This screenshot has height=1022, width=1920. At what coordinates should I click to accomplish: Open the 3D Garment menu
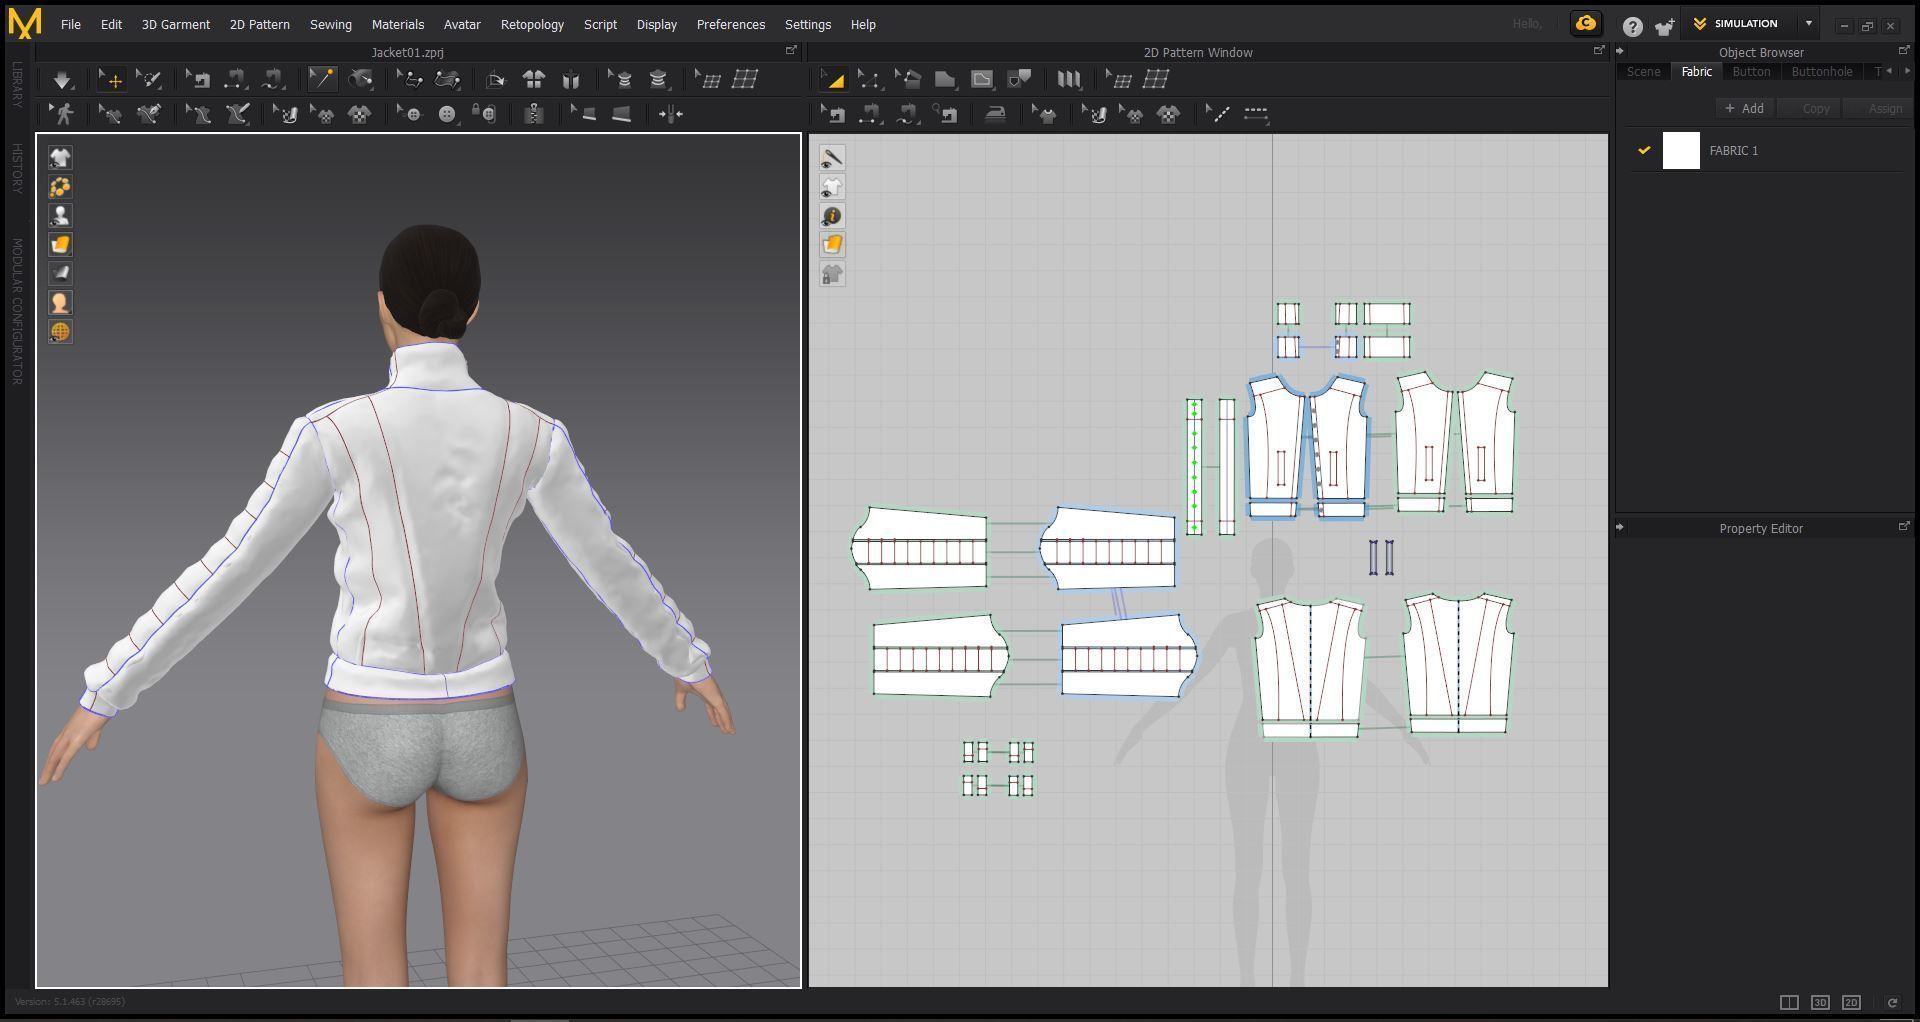tap(175, 24)
